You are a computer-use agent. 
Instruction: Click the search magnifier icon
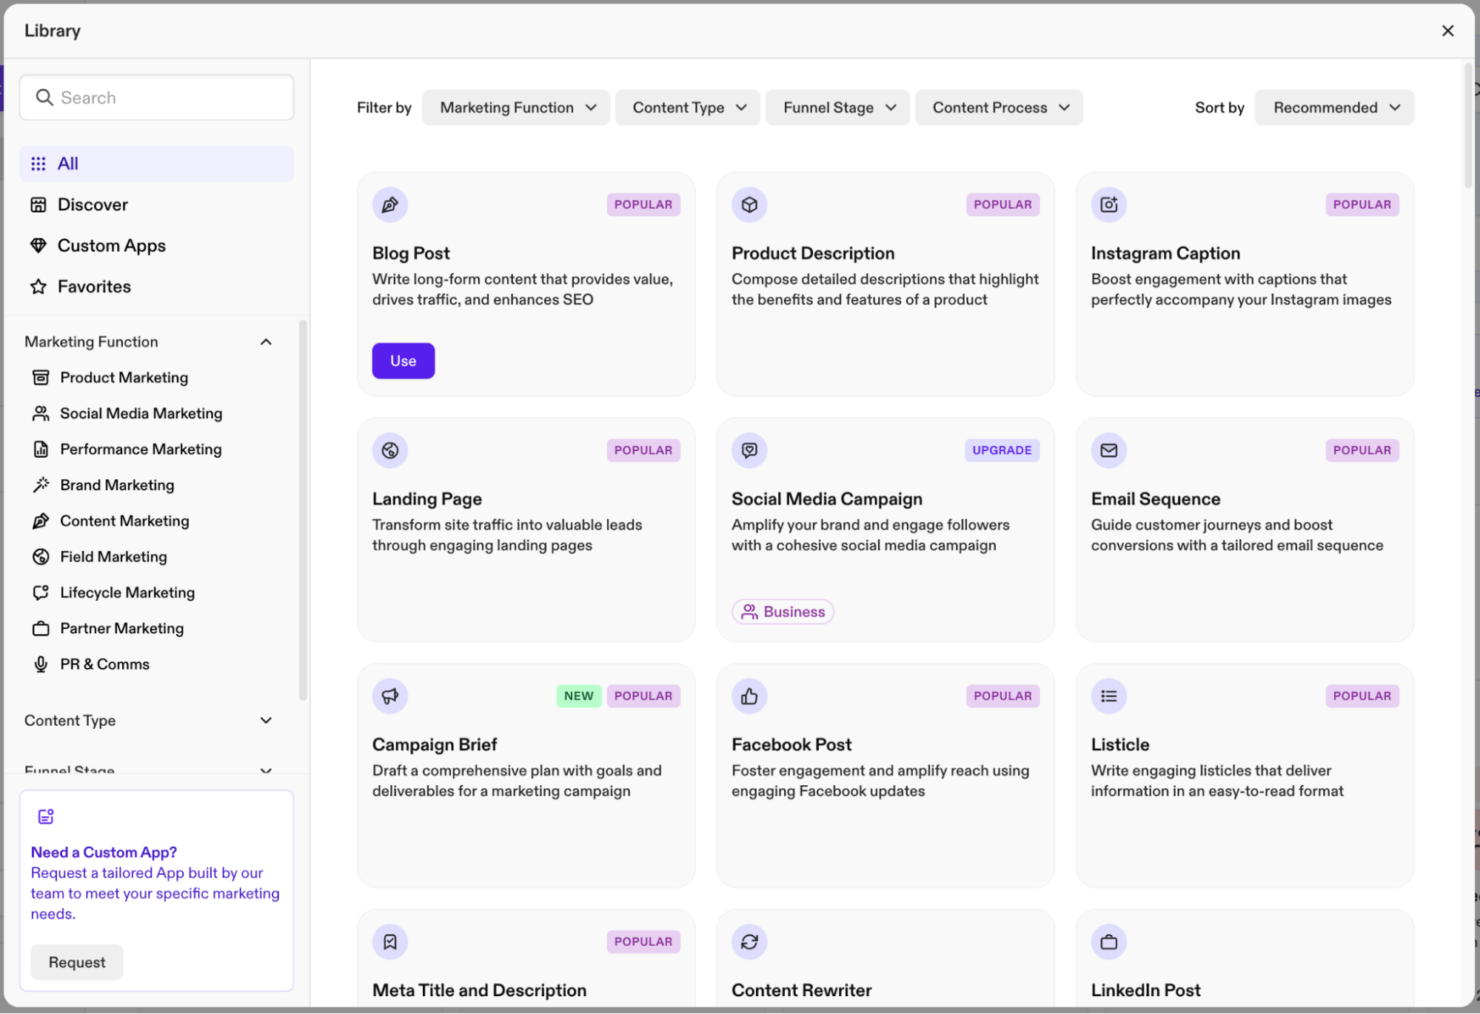click(45, 97)
